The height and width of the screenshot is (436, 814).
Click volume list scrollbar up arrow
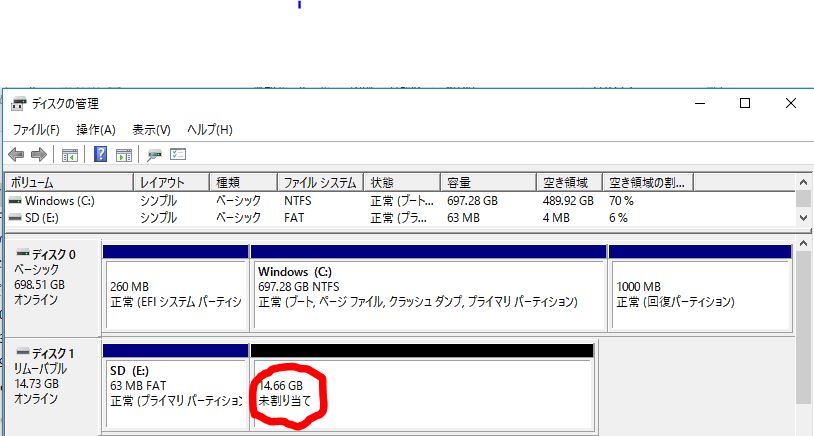[803, 182]
